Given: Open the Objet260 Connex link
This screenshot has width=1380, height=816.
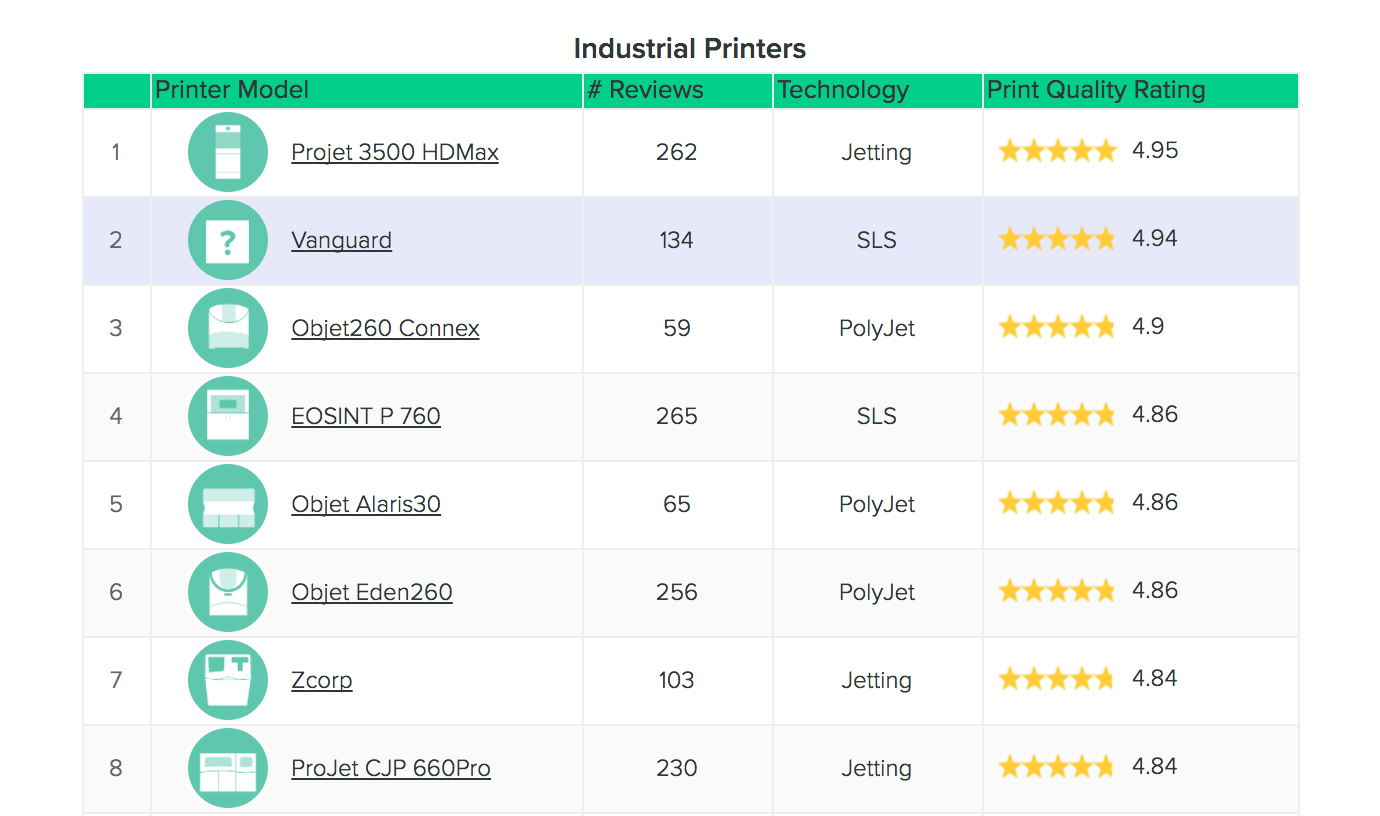Looking at the screenshot, I should click(385, 328).
